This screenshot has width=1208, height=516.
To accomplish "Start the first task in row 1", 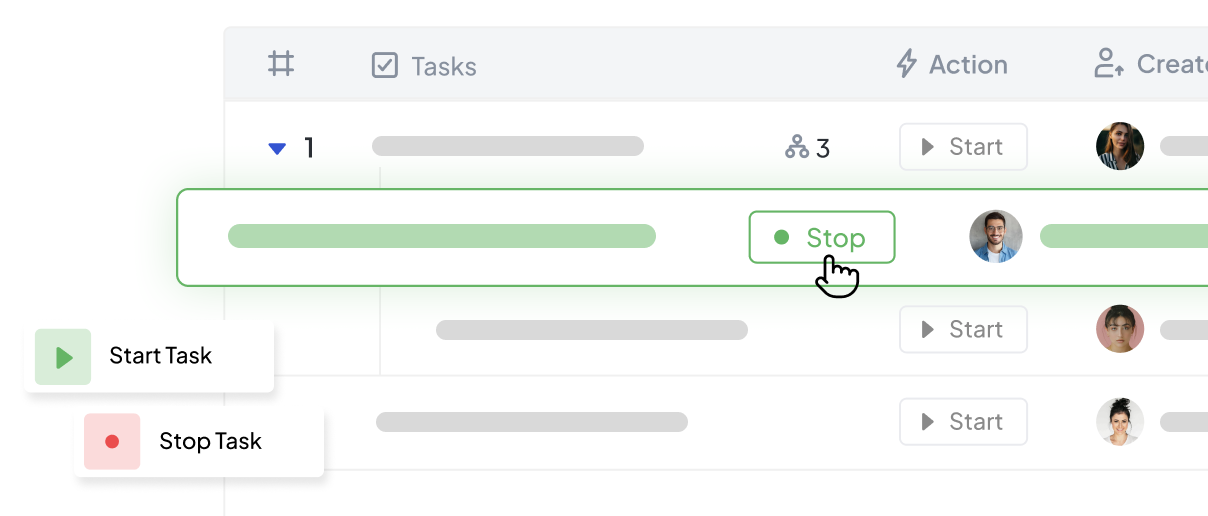I will [x=962, y=147].
